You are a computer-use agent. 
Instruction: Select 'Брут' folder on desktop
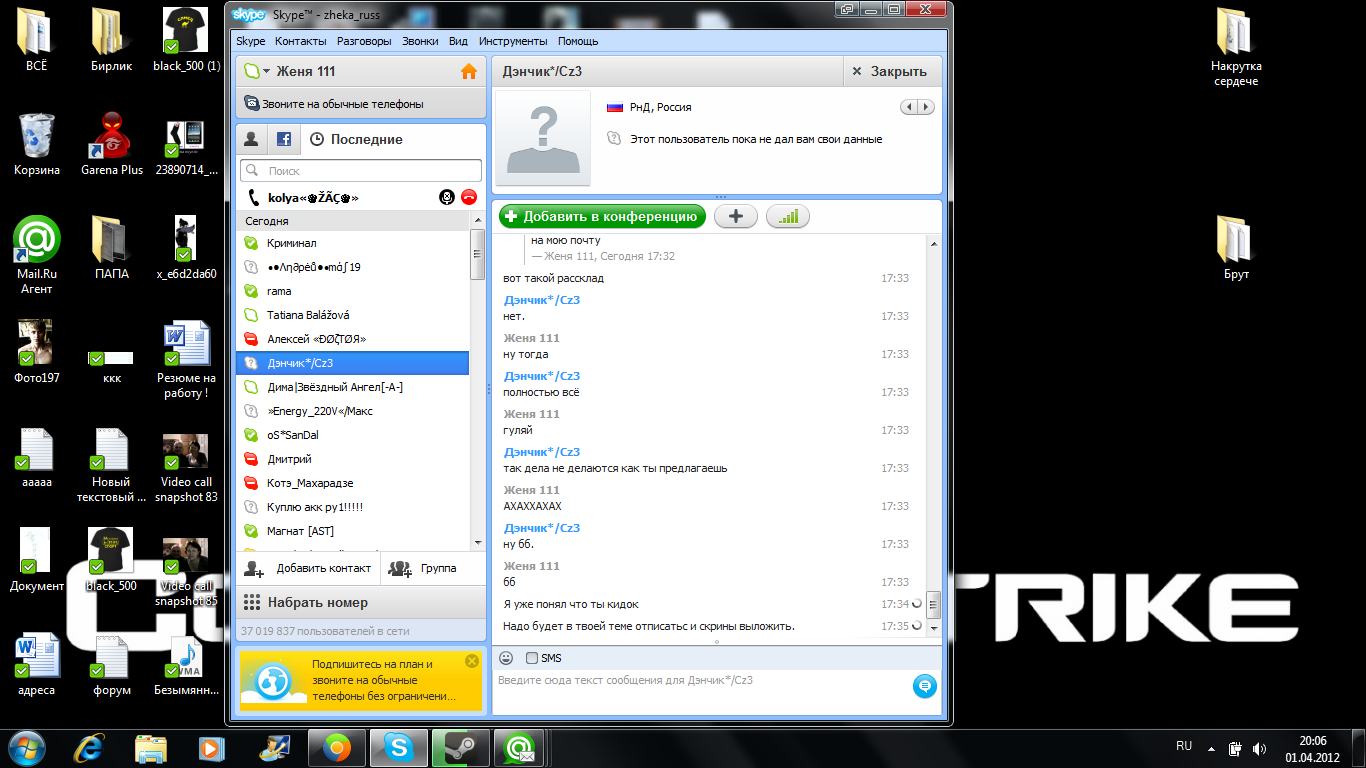[1236, 247]
